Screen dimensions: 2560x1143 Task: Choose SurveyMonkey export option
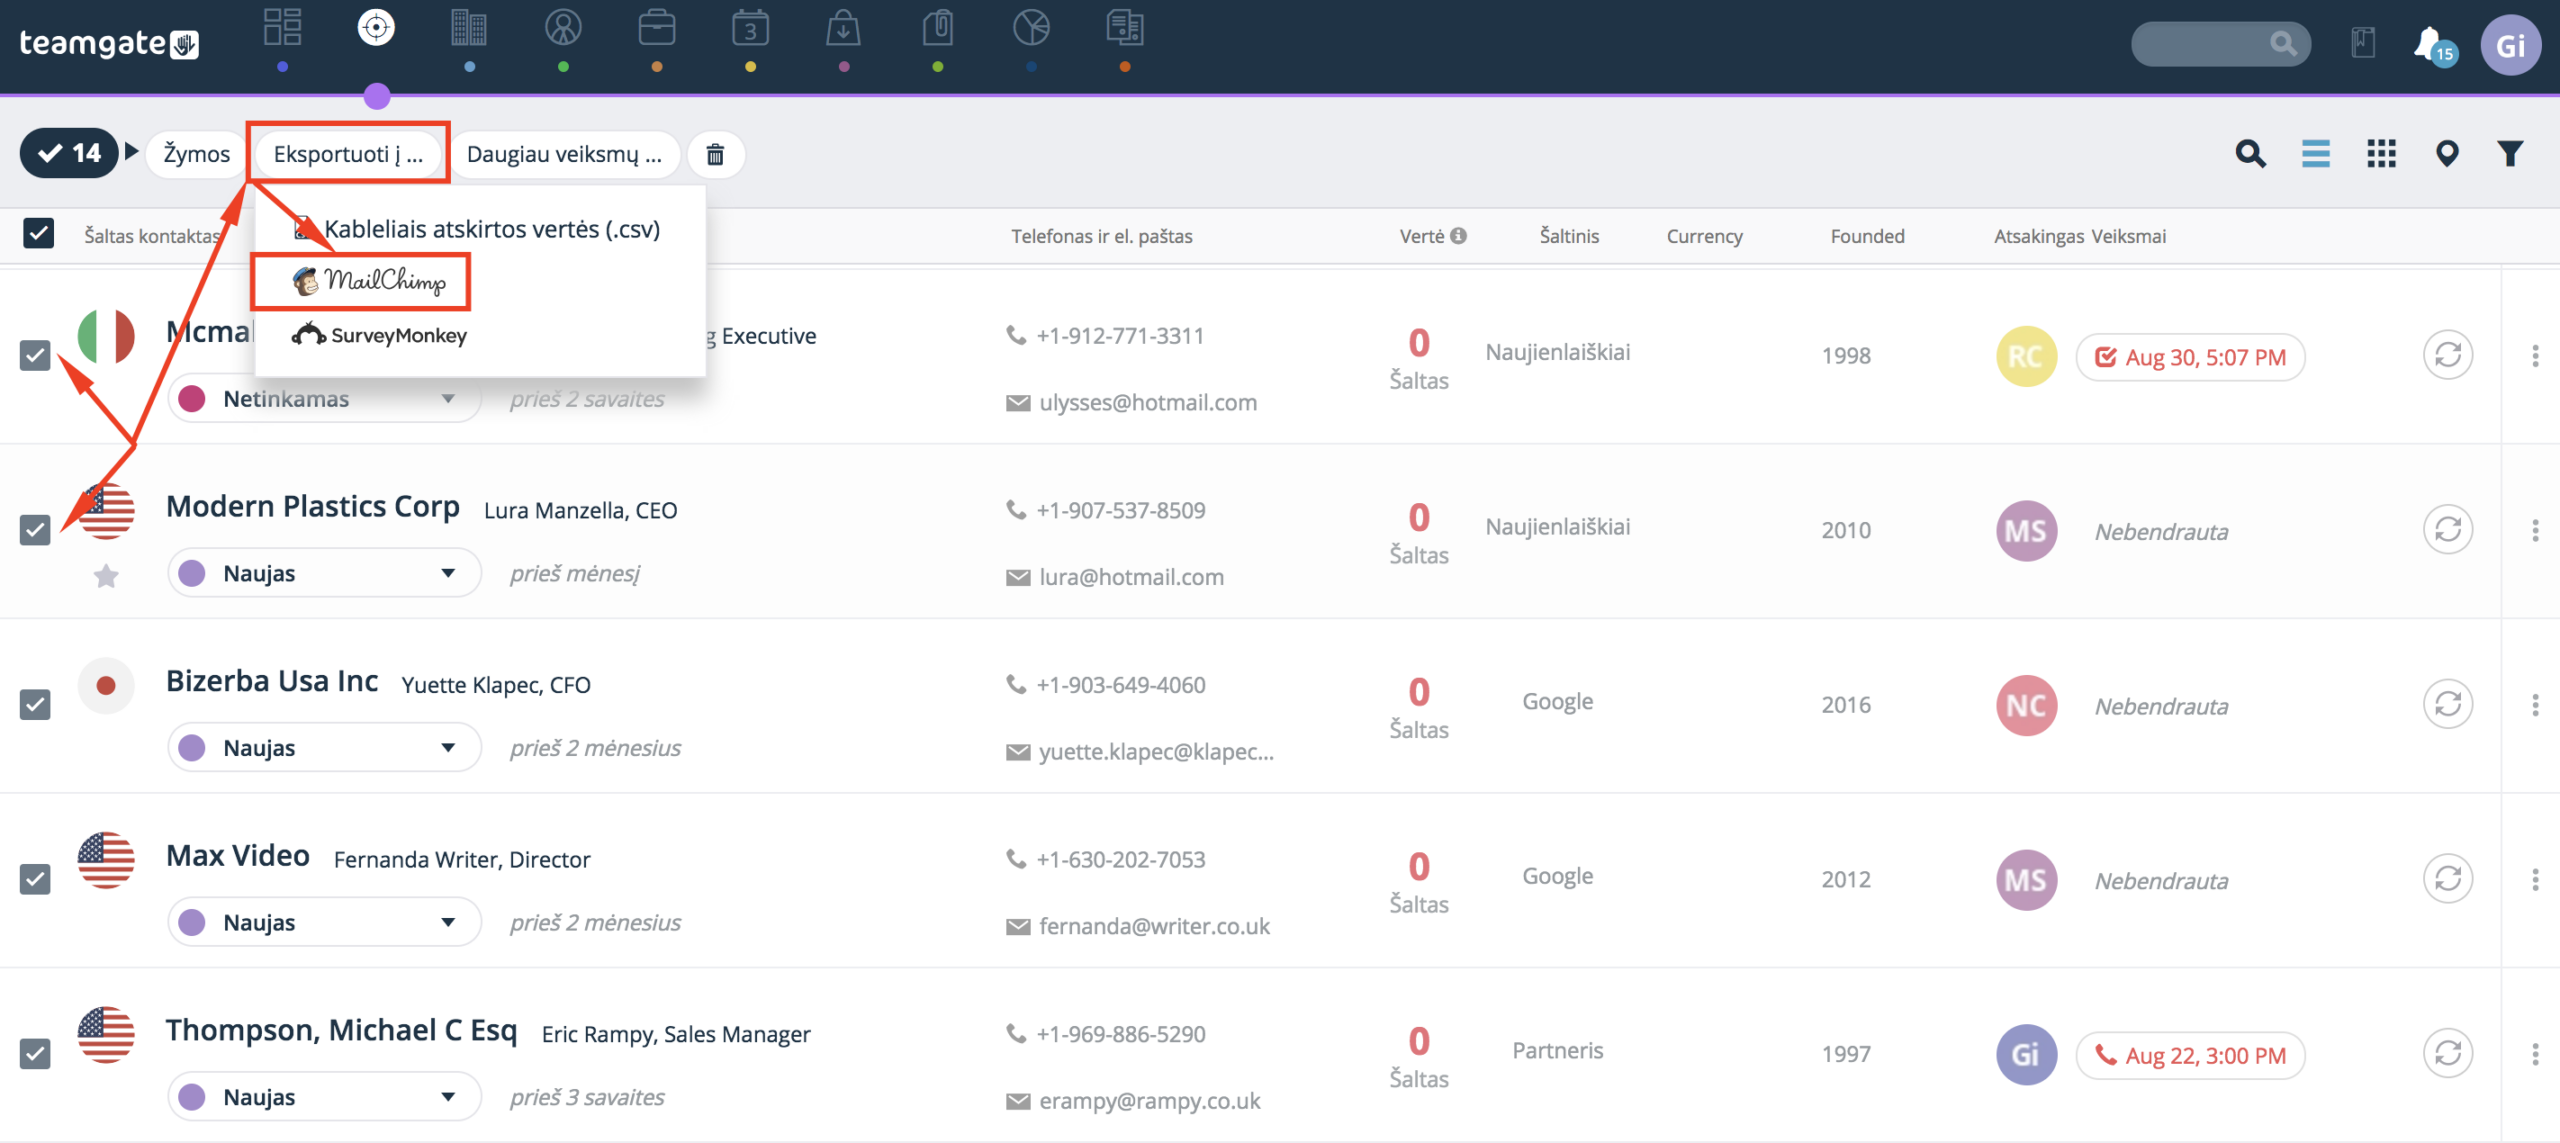[380, 335]
